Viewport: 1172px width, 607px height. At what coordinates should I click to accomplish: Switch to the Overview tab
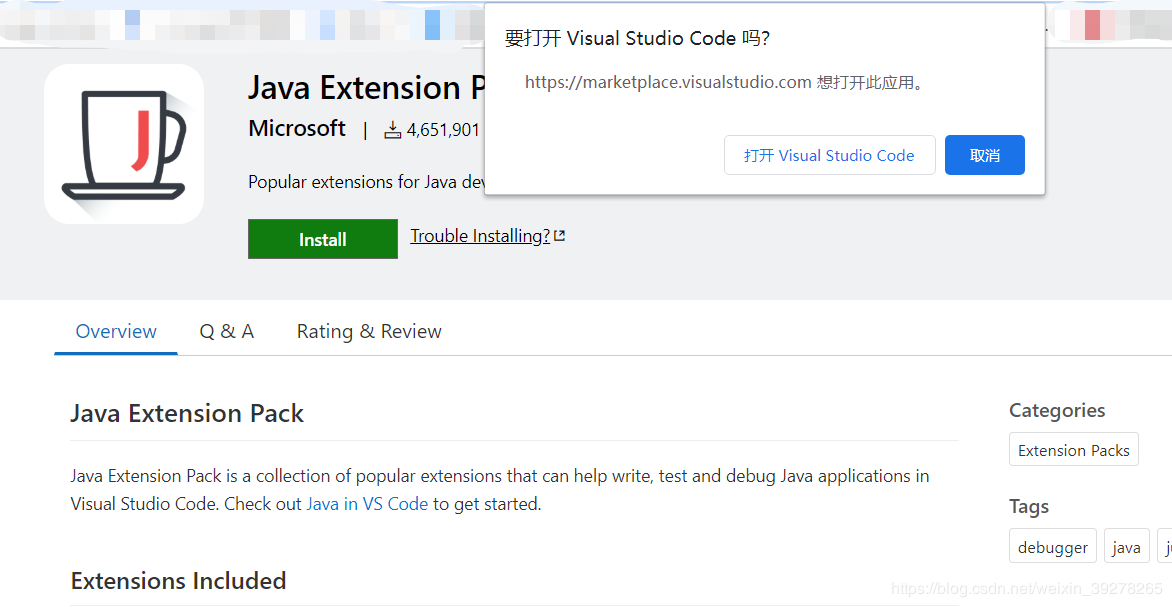tap(116, 332)
